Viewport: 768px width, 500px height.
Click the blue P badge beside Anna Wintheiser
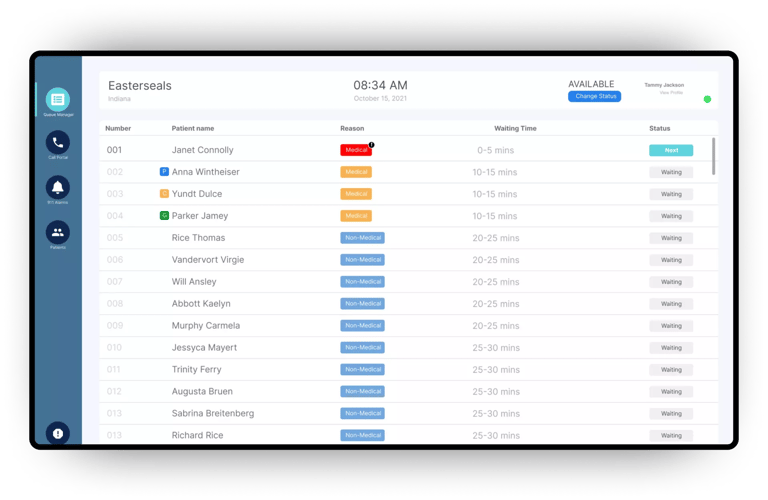click(165, 172)
